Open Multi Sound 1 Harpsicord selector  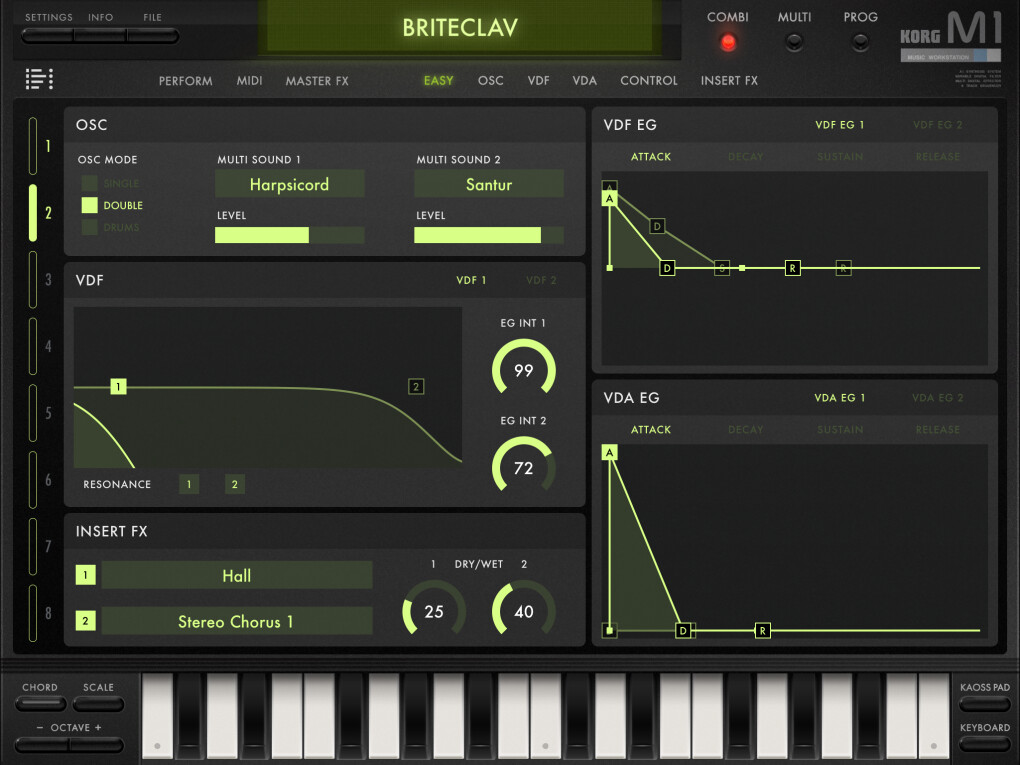[x=289, y=184]
